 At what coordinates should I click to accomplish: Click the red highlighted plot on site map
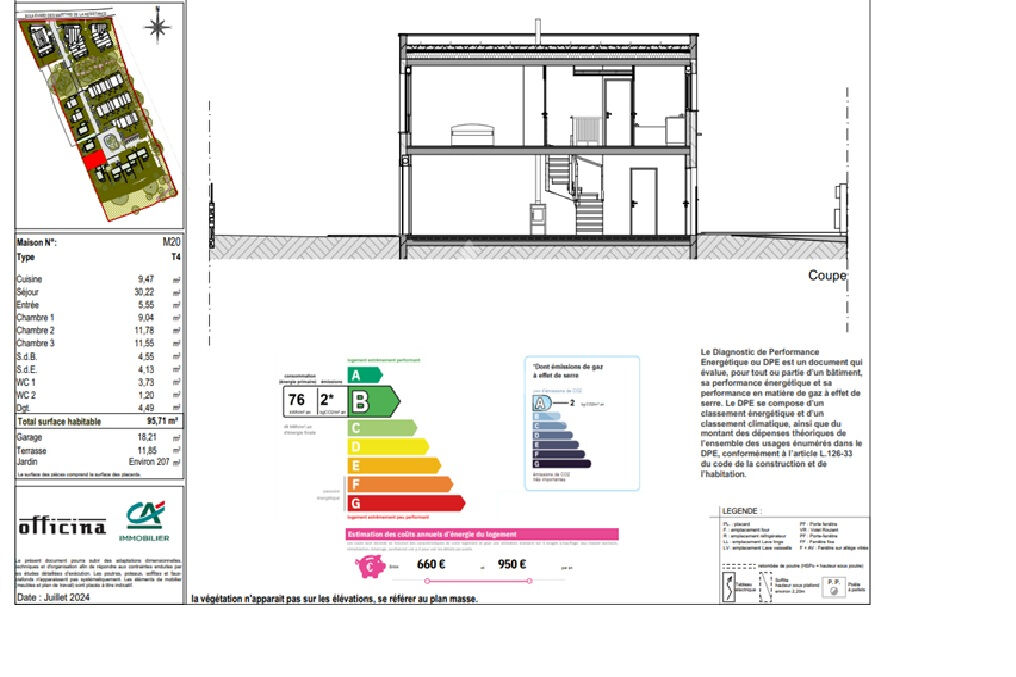93,158
